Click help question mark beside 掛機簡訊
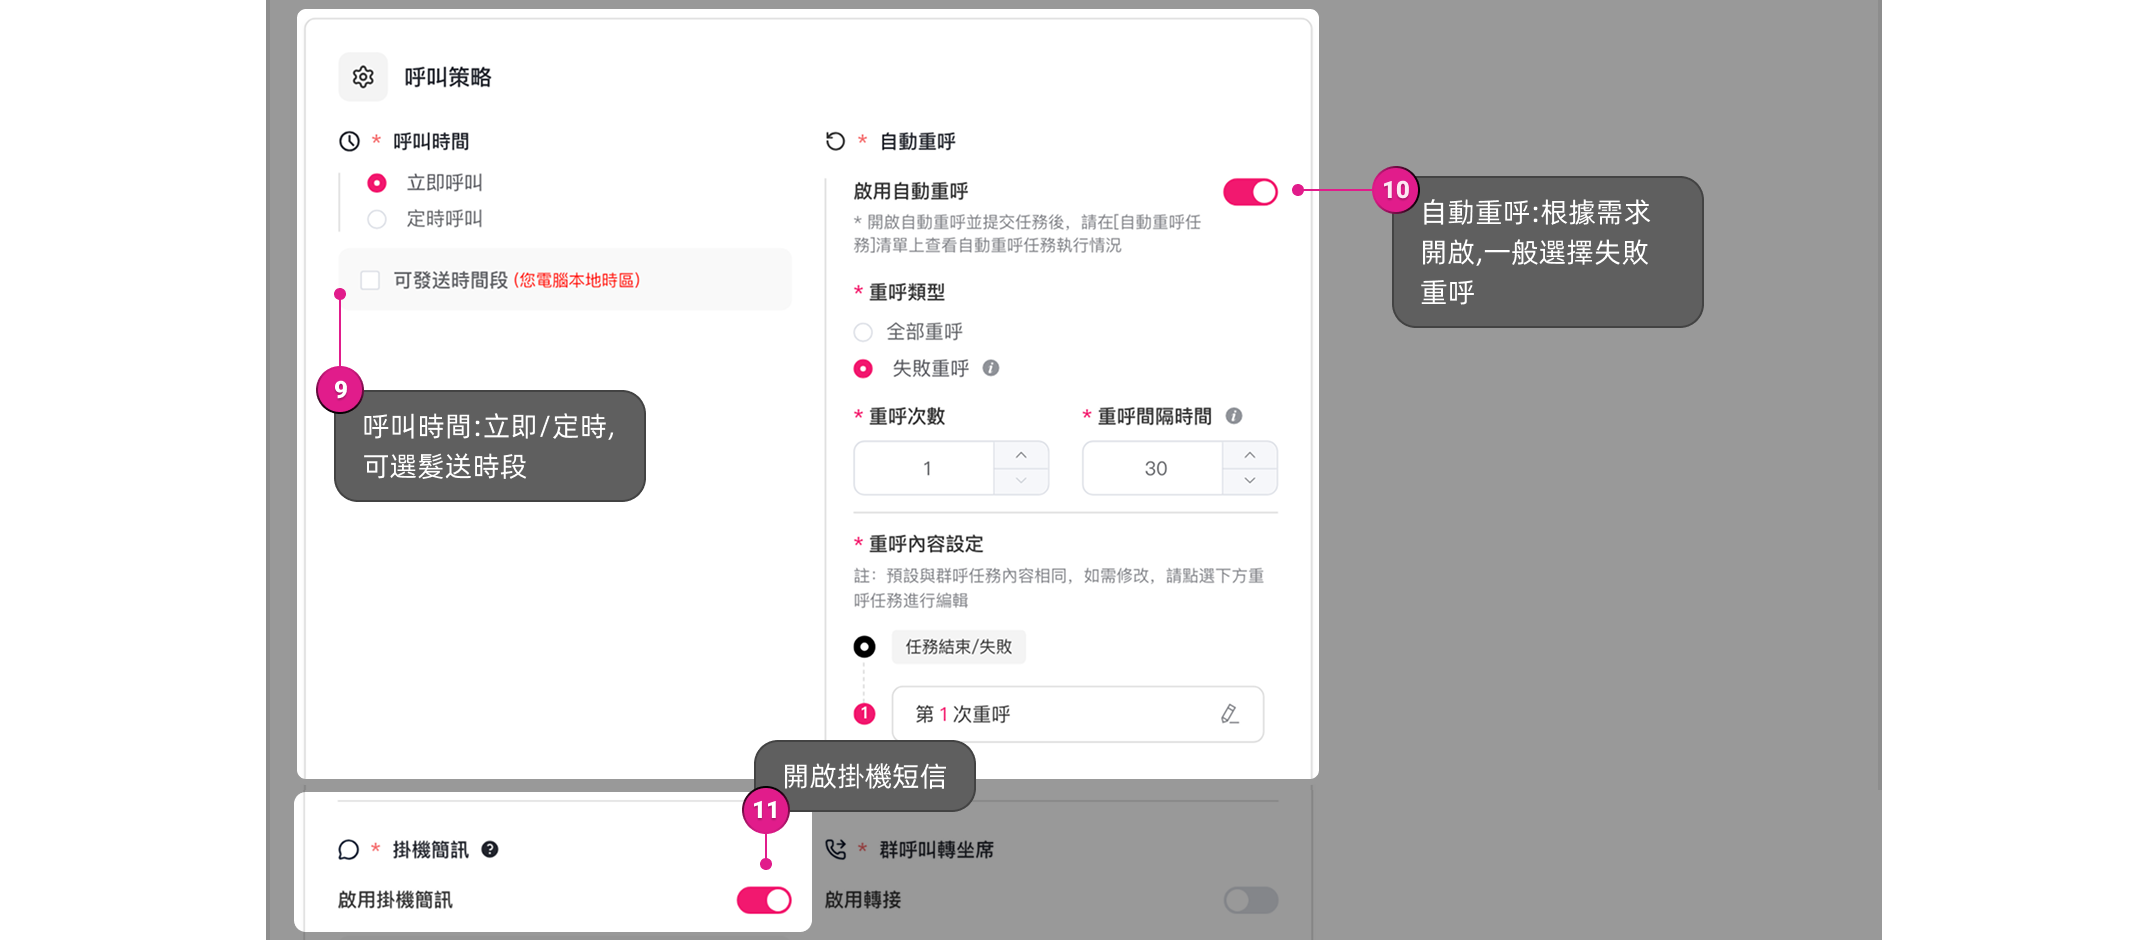This screenshot has width=2148, height=940. click(x=490, y=849)
